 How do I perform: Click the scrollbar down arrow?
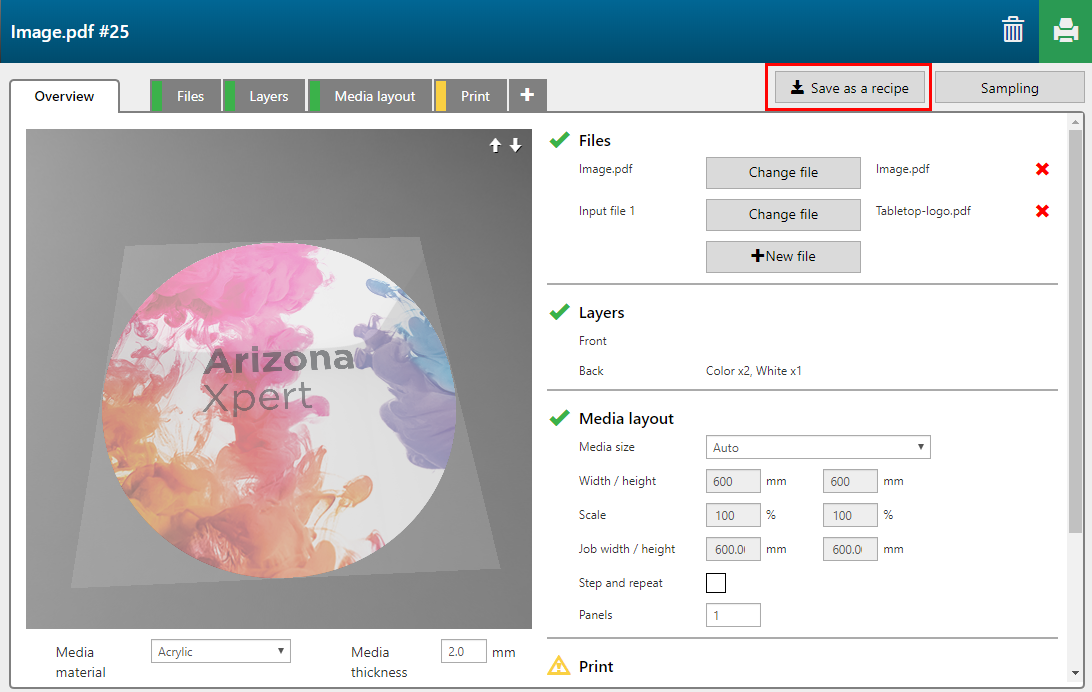(x=1075, y=673)
